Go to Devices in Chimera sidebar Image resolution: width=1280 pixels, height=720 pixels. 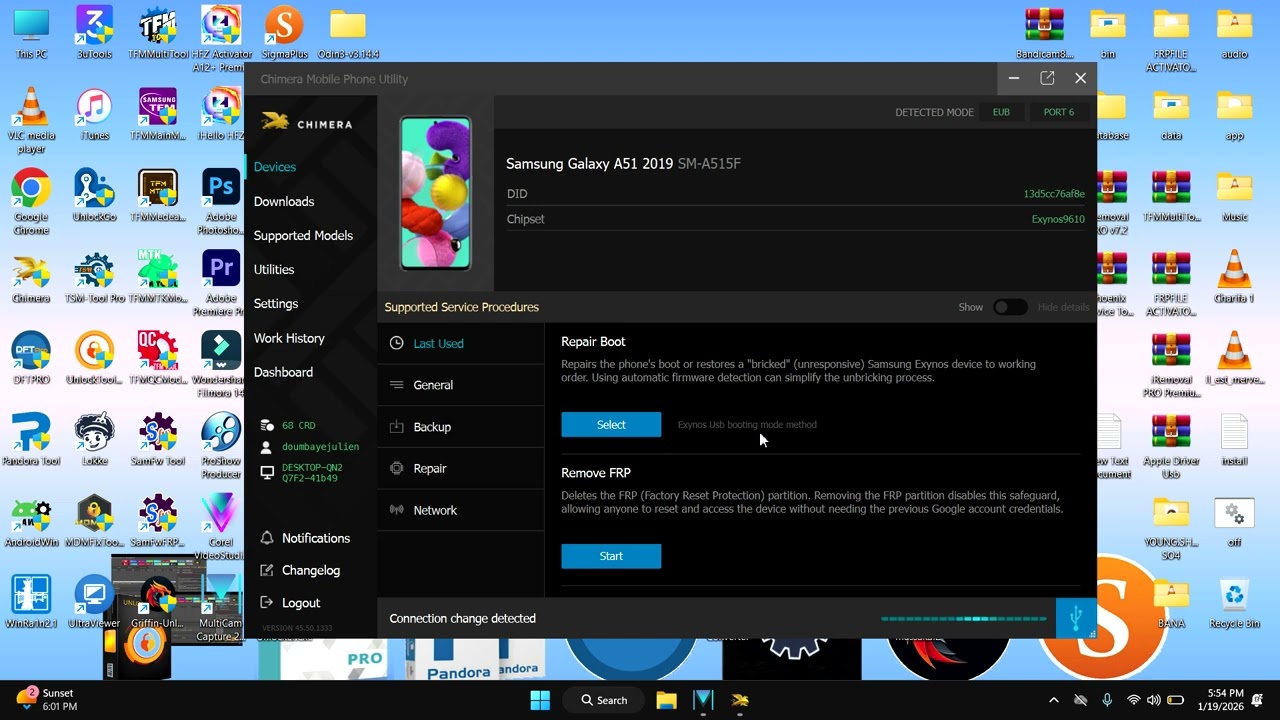tap(275, 167)
